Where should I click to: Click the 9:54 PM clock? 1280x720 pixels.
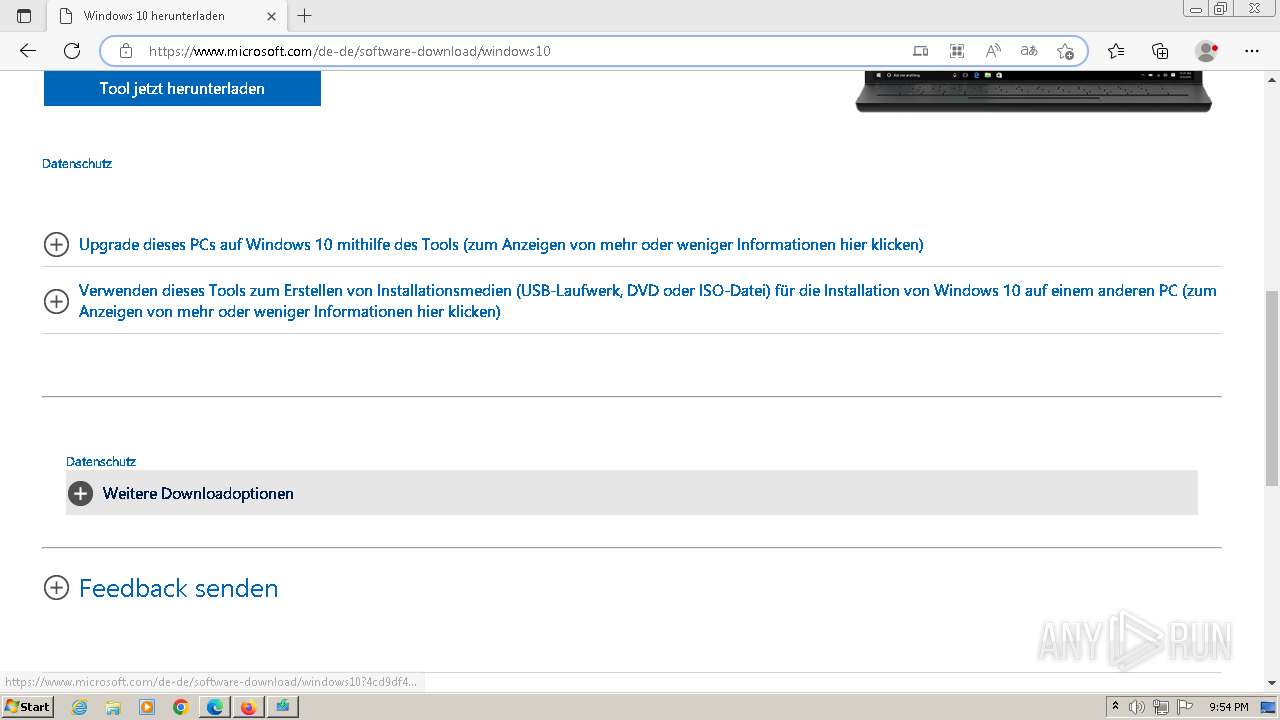(x=1229, y=707)
